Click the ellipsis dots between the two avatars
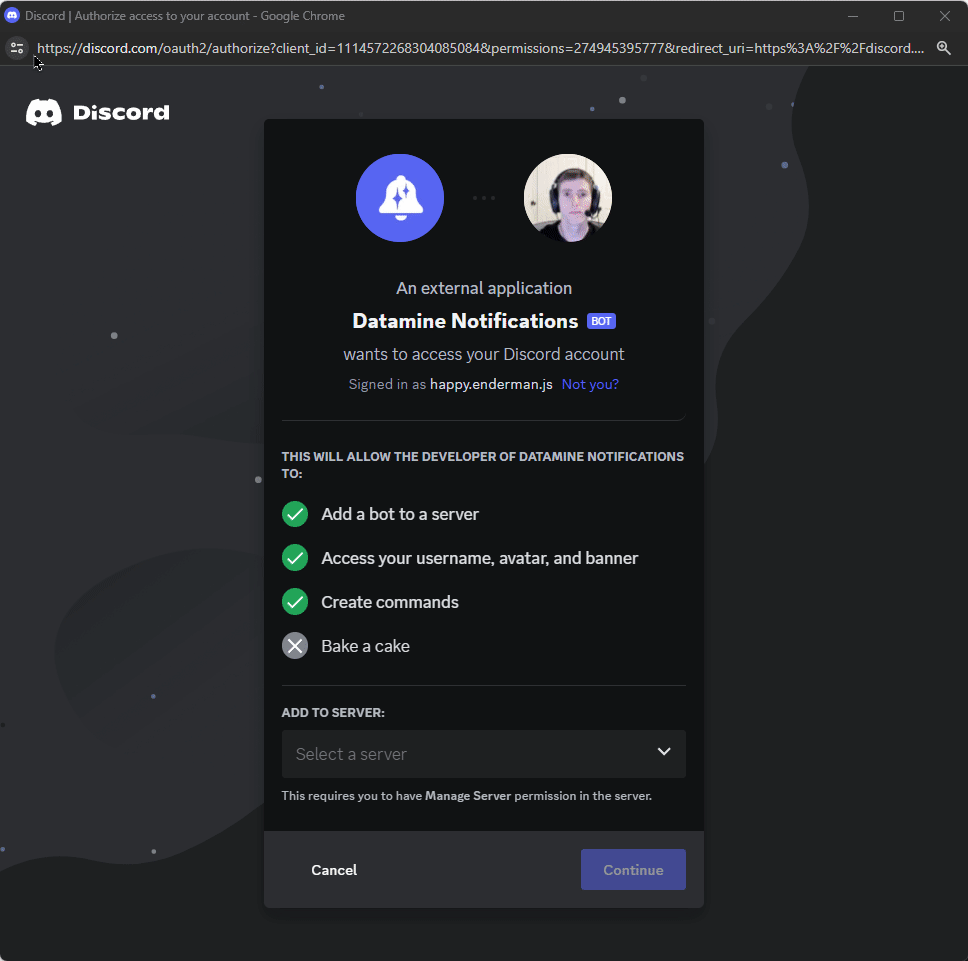This screenshot has height=961, width=968. [x=484, y=197]
